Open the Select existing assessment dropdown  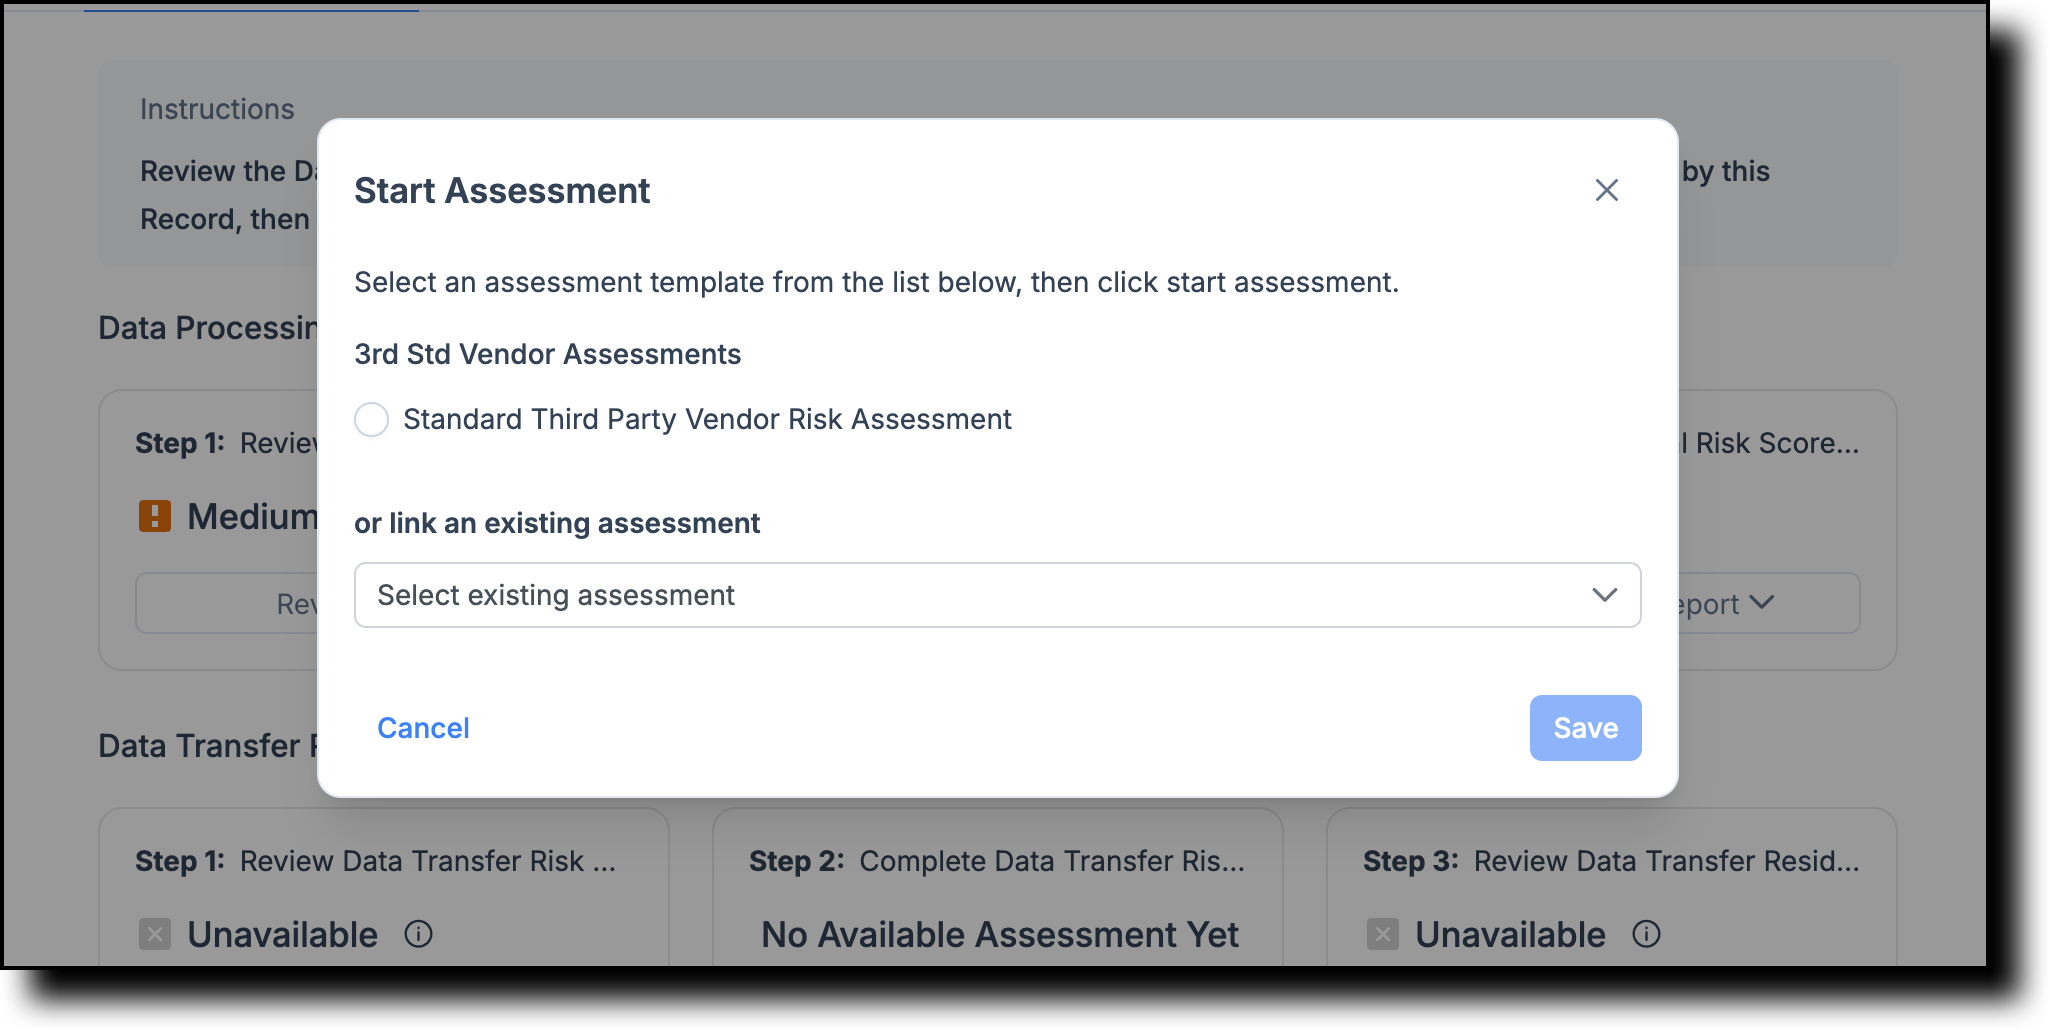pos(997,595)
